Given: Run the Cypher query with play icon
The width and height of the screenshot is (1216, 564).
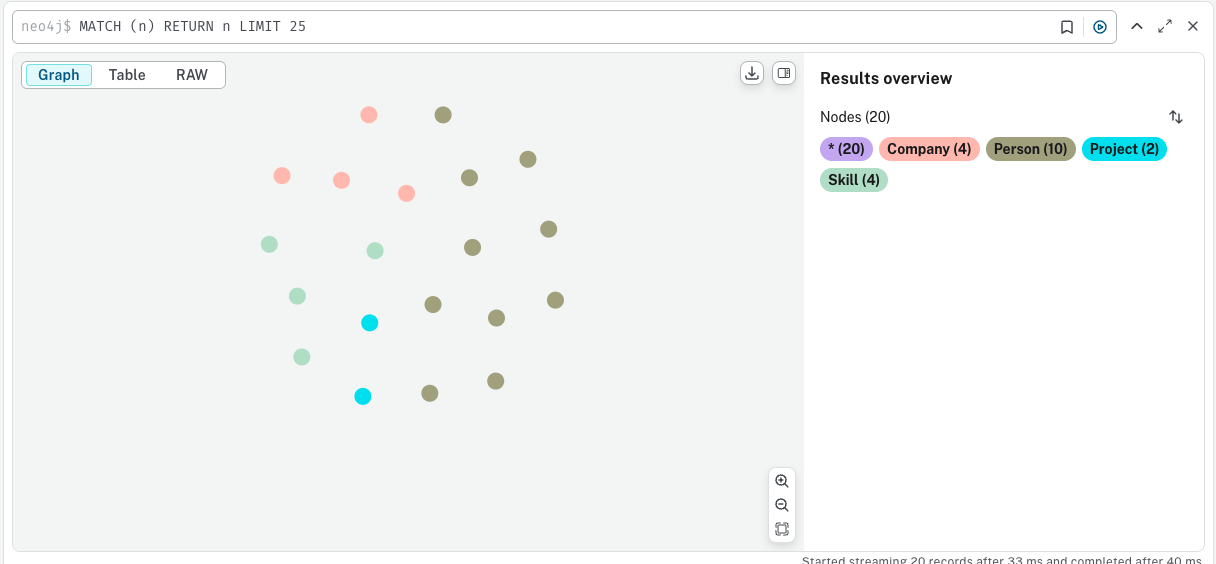Looking at the screenshot, I should click(1100, 27).
